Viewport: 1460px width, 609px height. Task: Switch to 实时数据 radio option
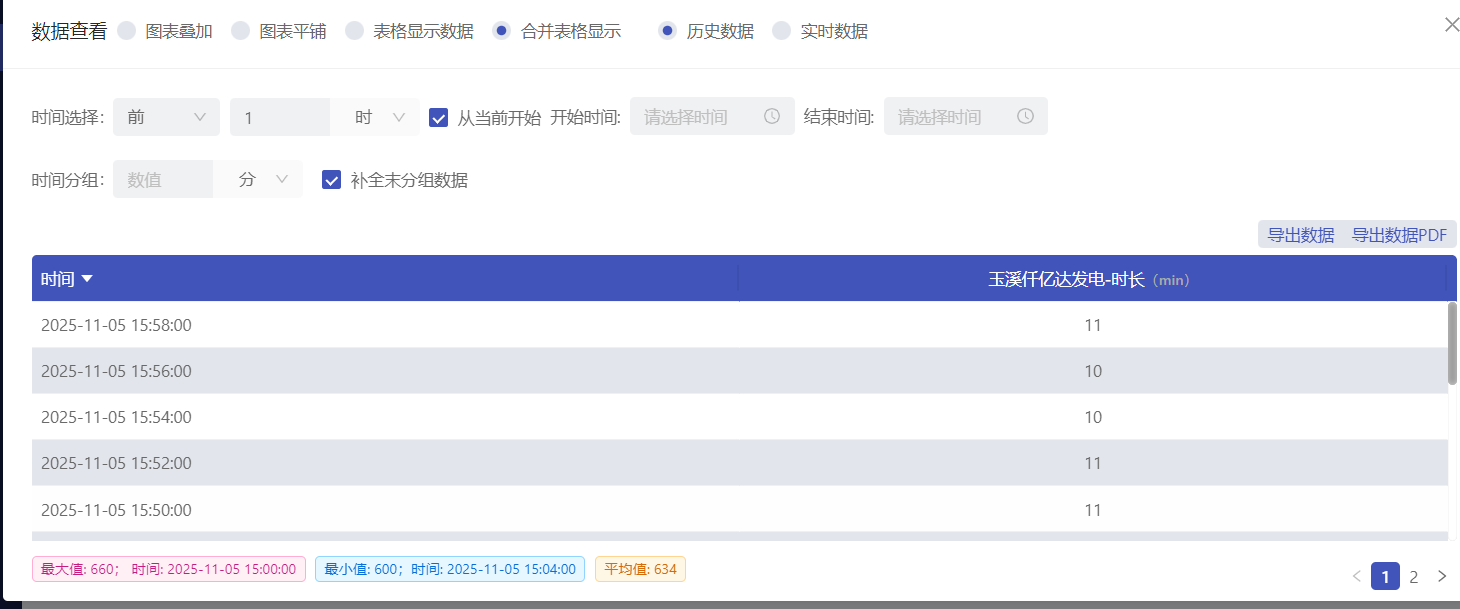tap(782, 31)
